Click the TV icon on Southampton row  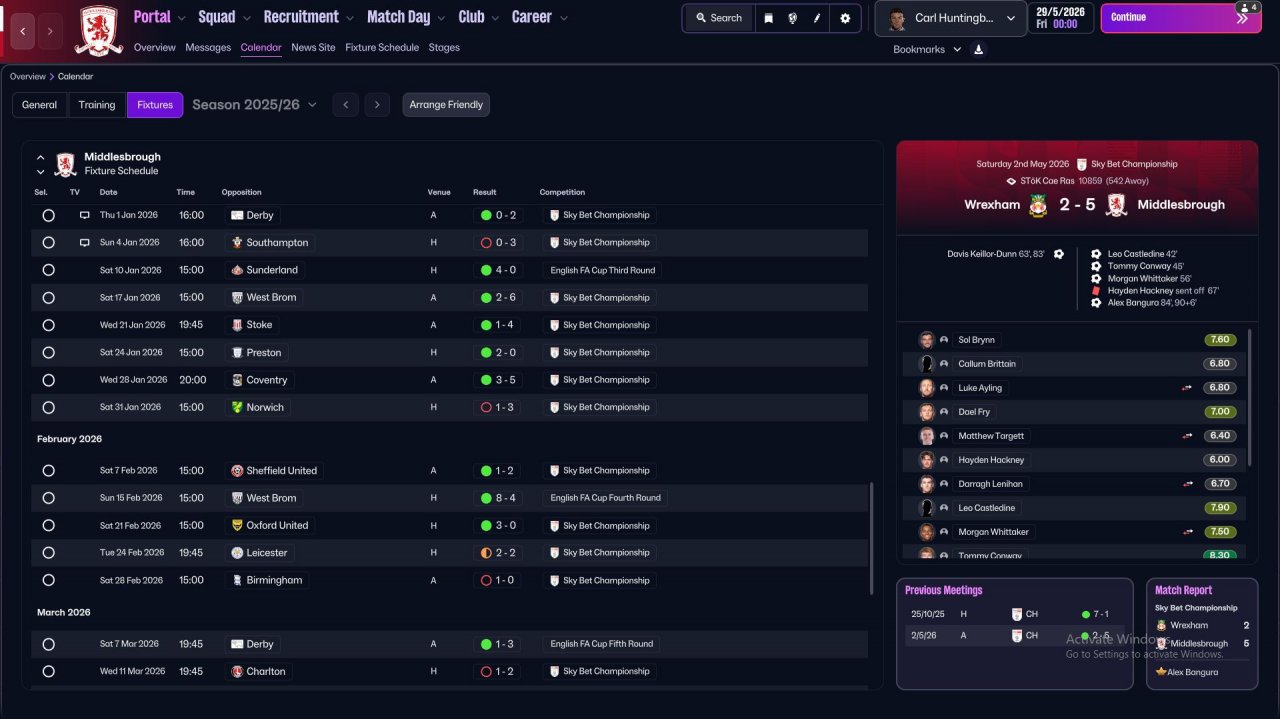tap(85, 242)
